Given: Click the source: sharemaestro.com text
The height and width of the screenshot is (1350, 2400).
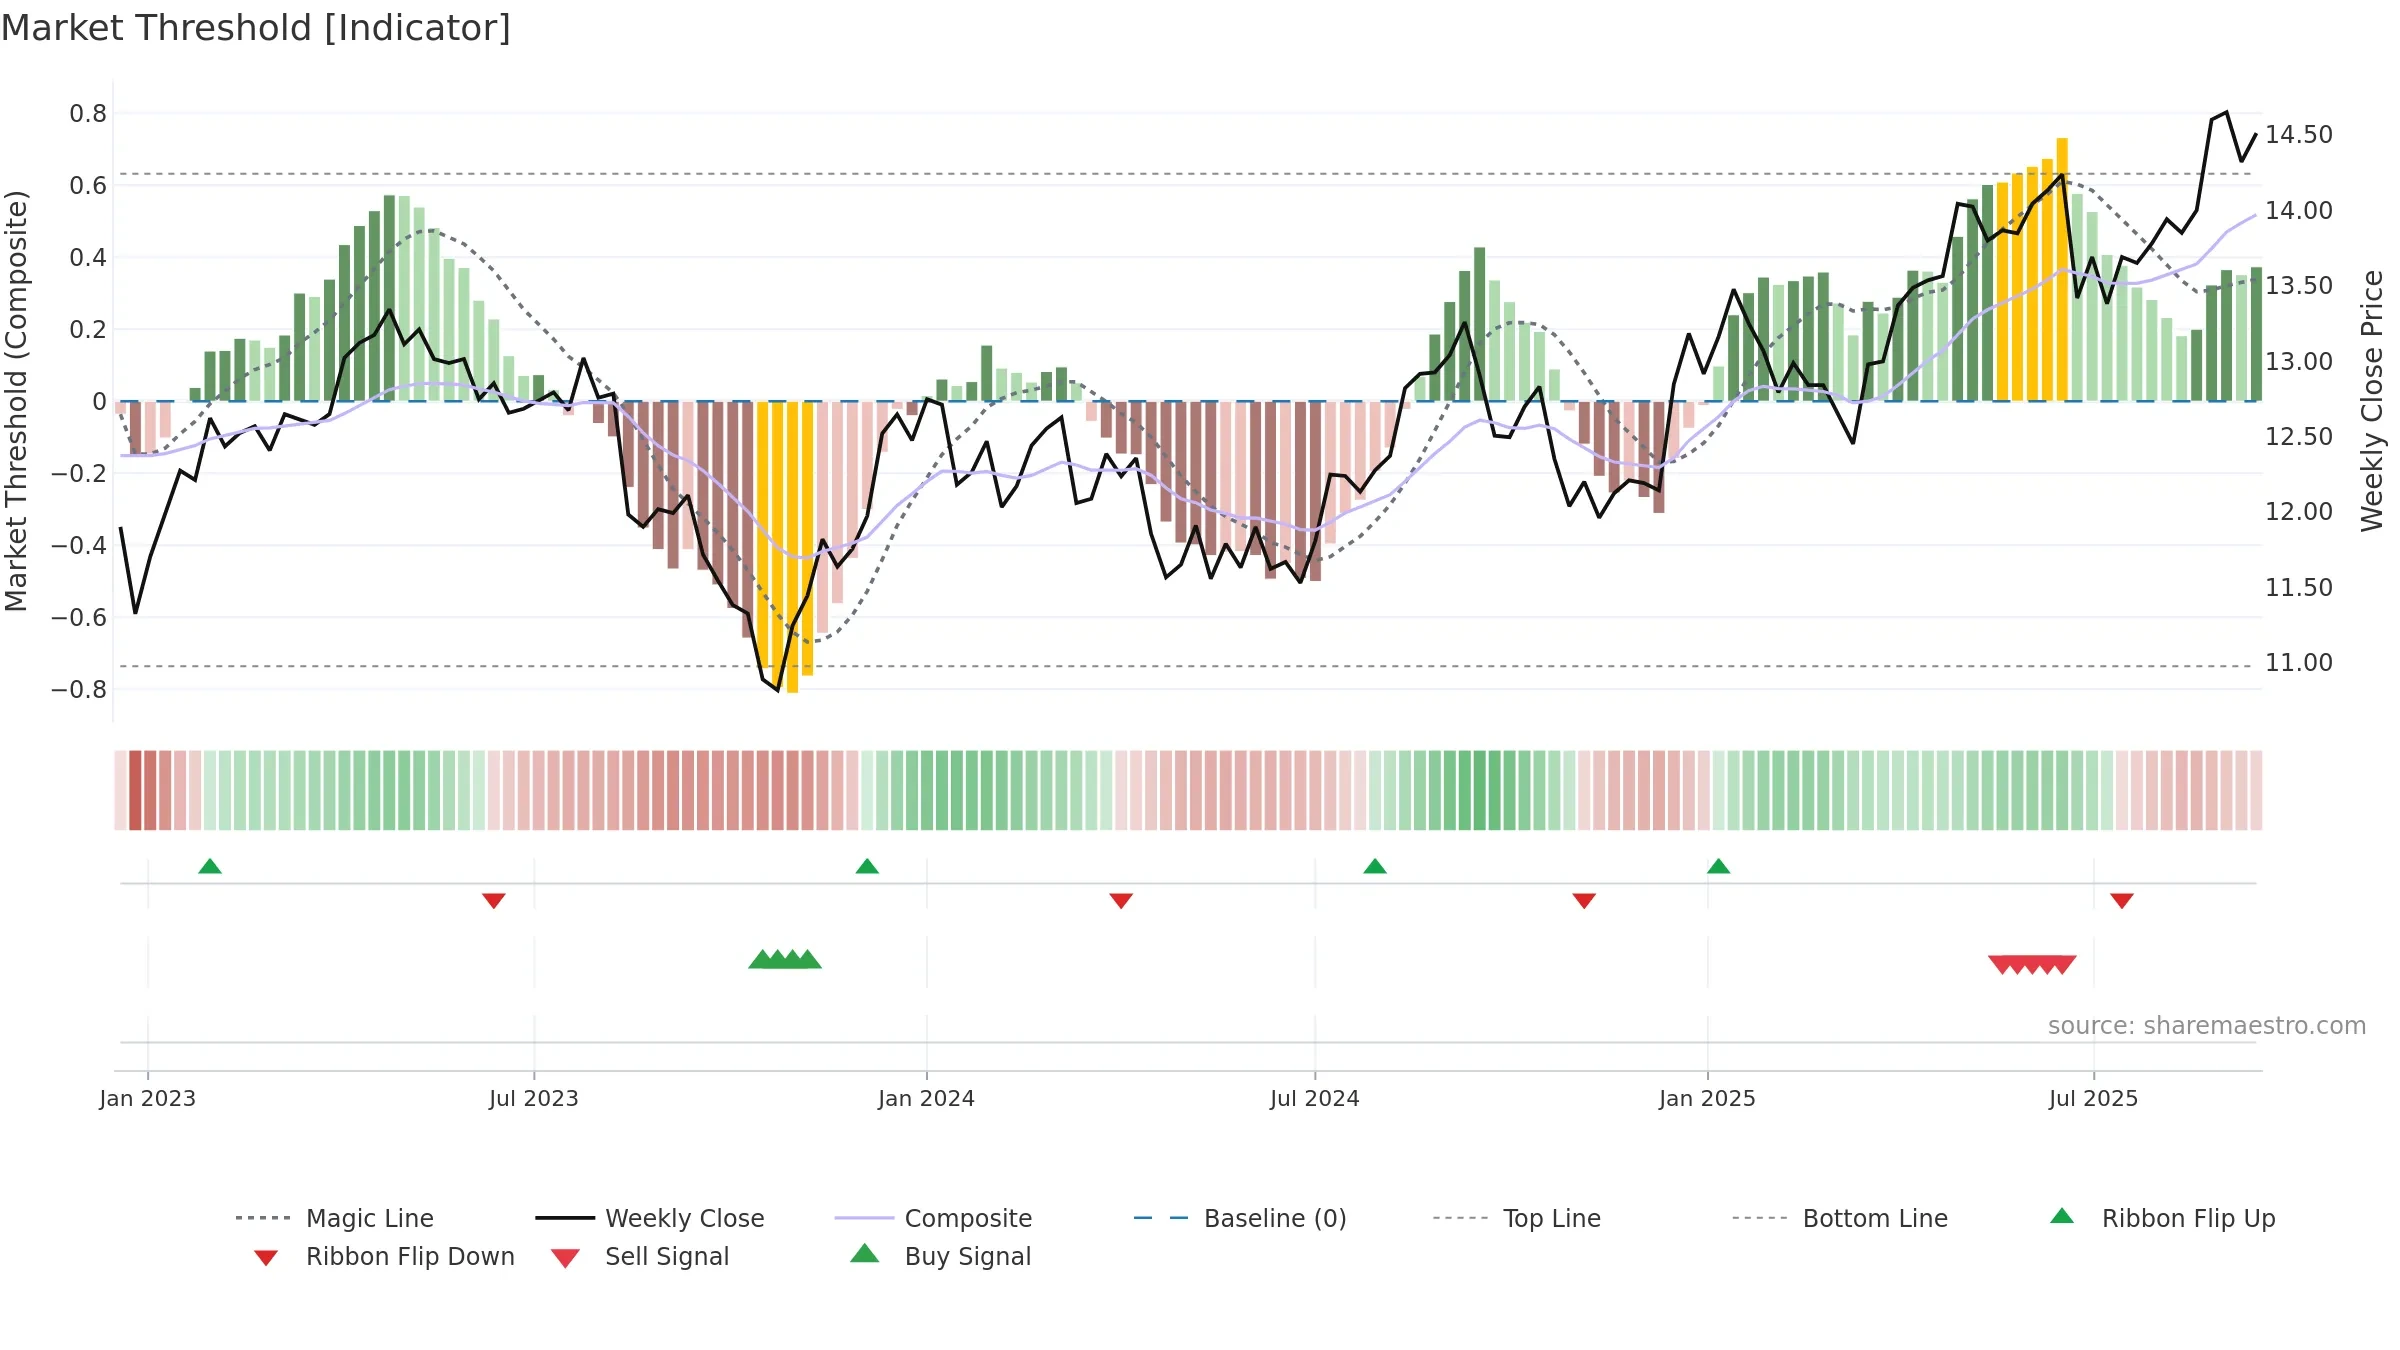Looking at the screenshot, I should pos(2207,1026).
